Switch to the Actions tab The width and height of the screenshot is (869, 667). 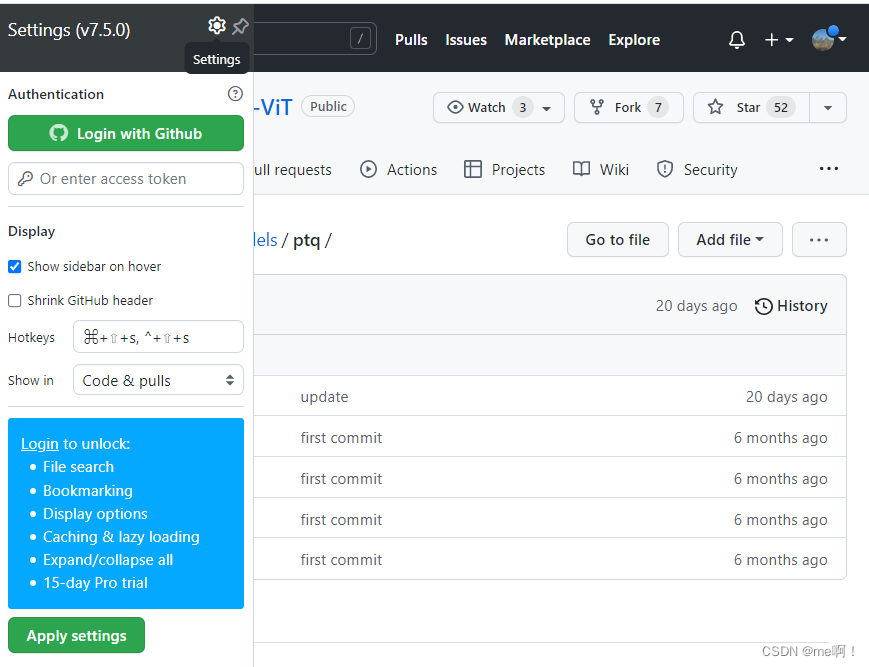tap(398, 170)
